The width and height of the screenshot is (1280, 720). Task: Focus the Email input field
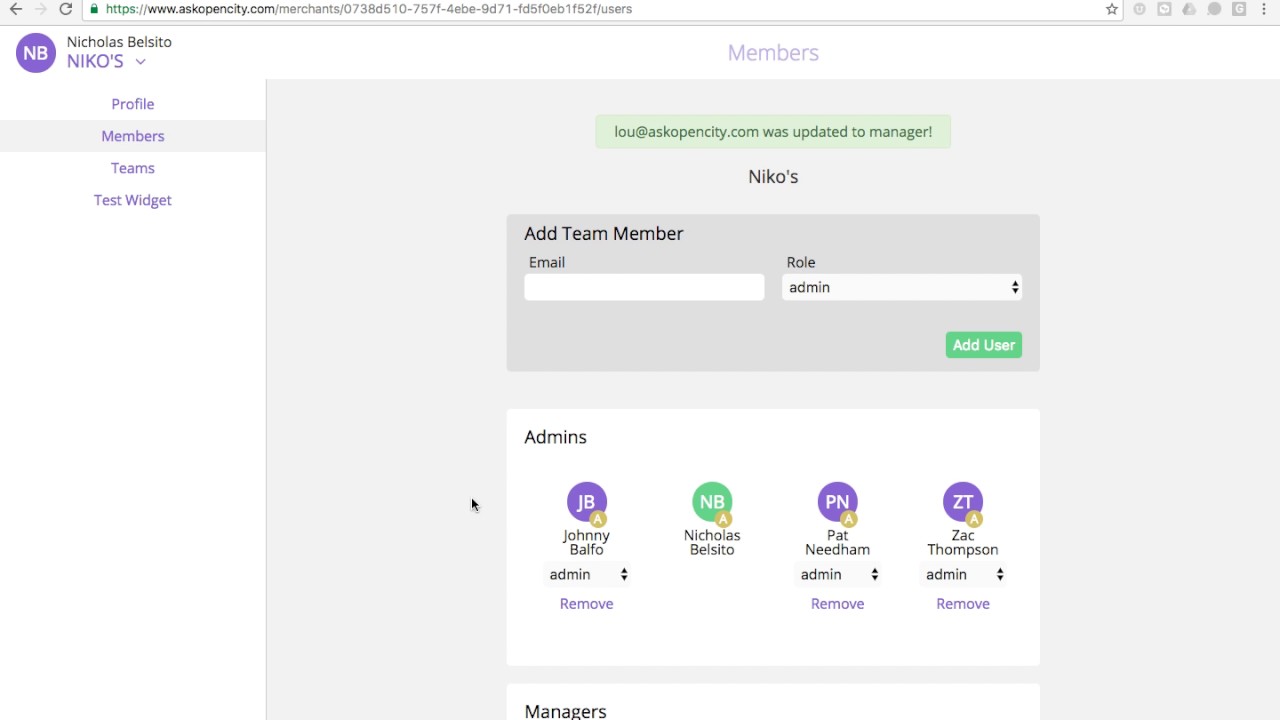tap(644, 288)
